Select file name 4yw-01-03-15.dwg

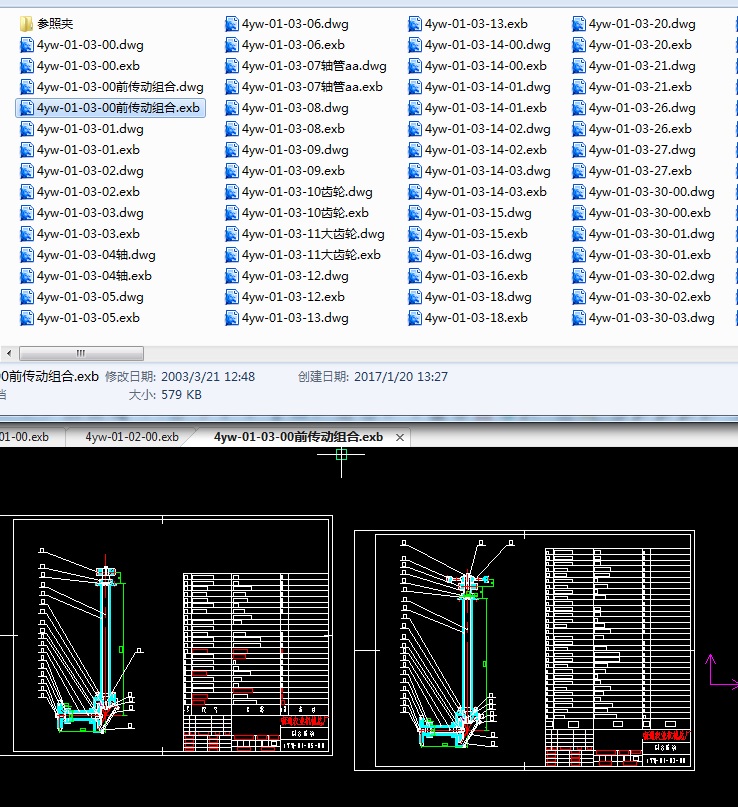[479, 213]
